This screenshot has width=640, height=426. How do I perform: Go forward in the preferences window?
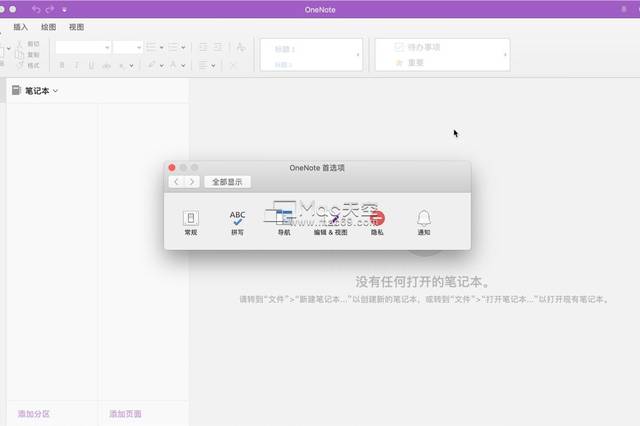[x=191, y=182]
